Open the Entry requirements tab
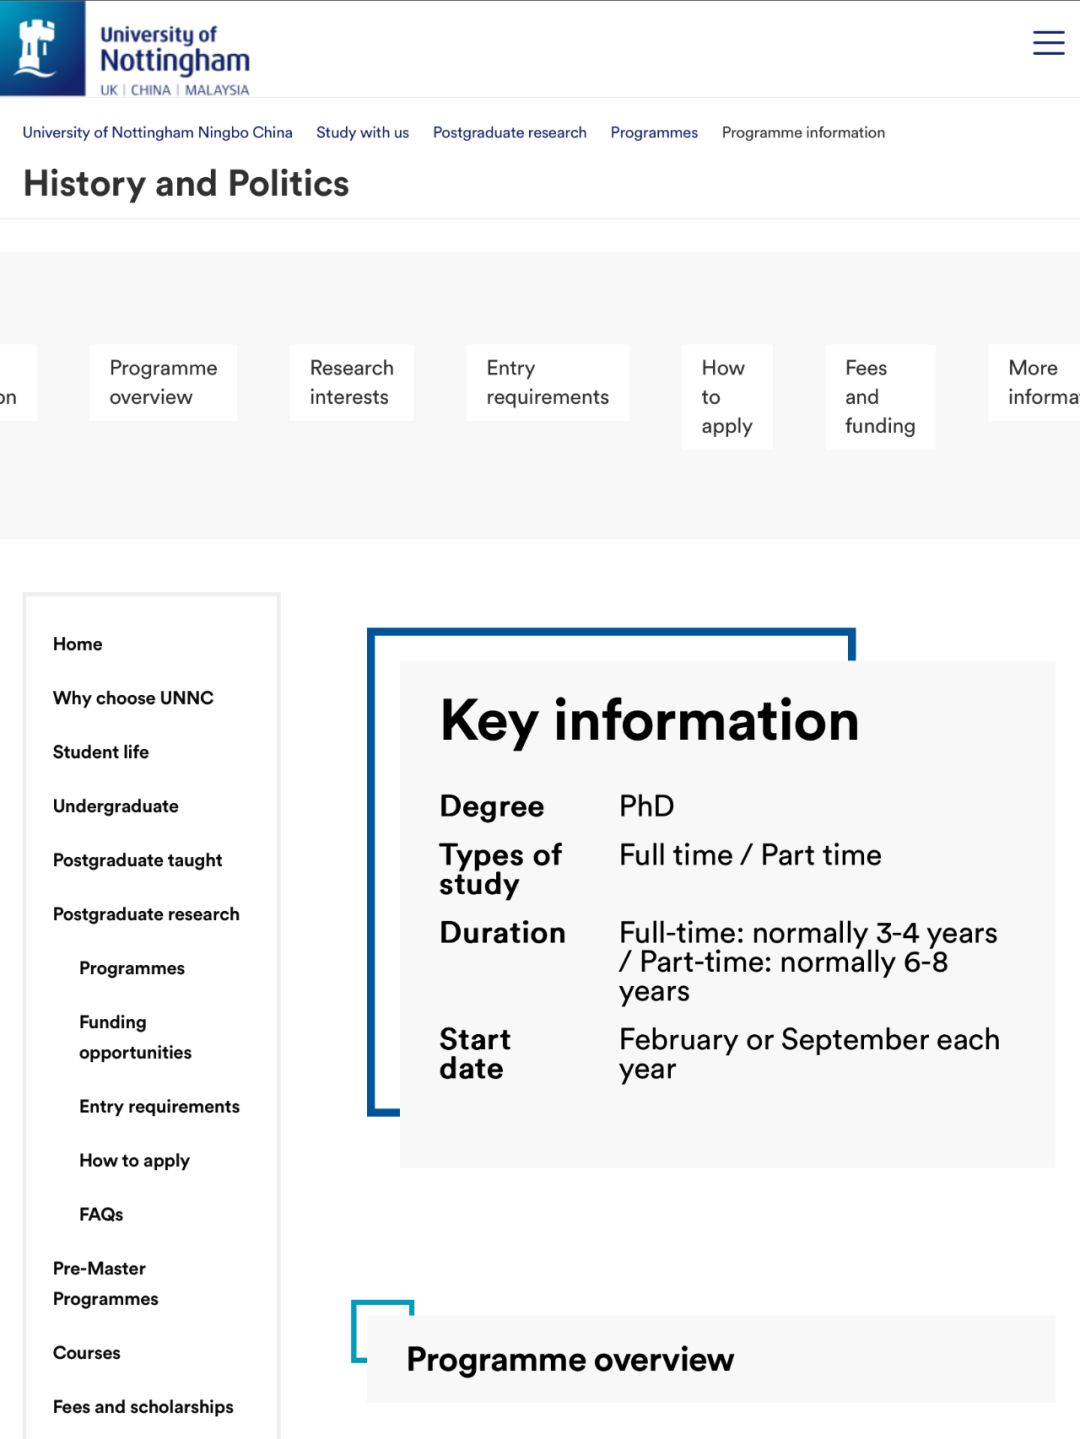The image size is (1080, 1439). (547, 382)
